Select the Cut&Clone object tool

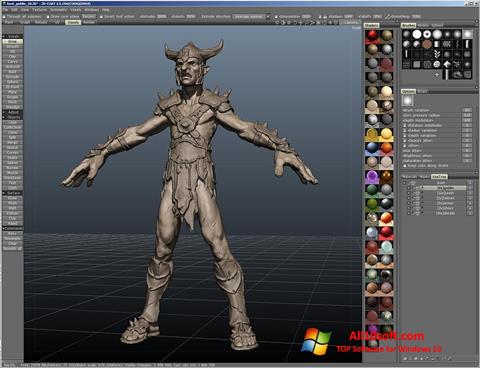click(13, 127)
